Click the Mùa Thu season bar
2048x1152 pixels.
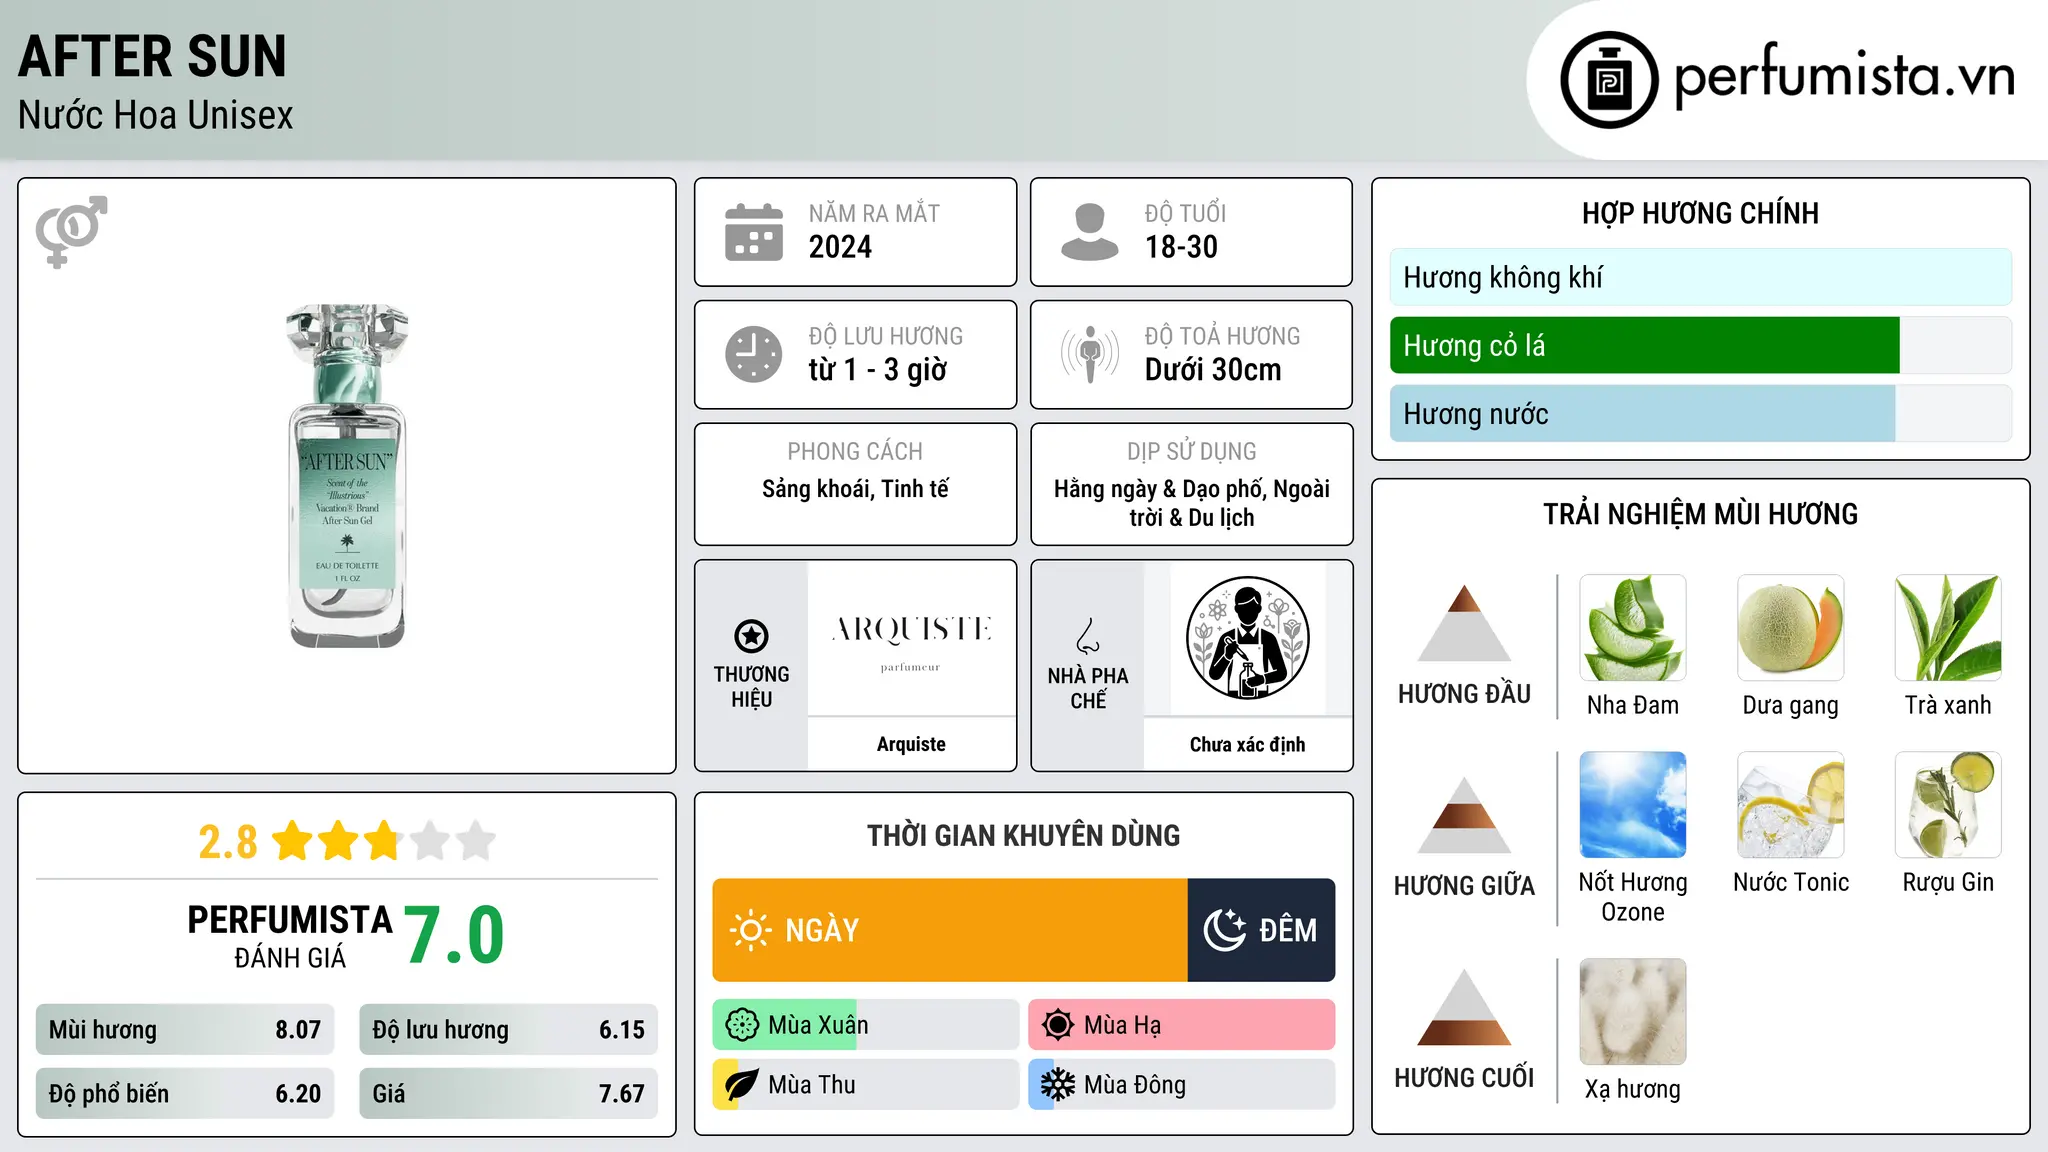[866, 1085]
